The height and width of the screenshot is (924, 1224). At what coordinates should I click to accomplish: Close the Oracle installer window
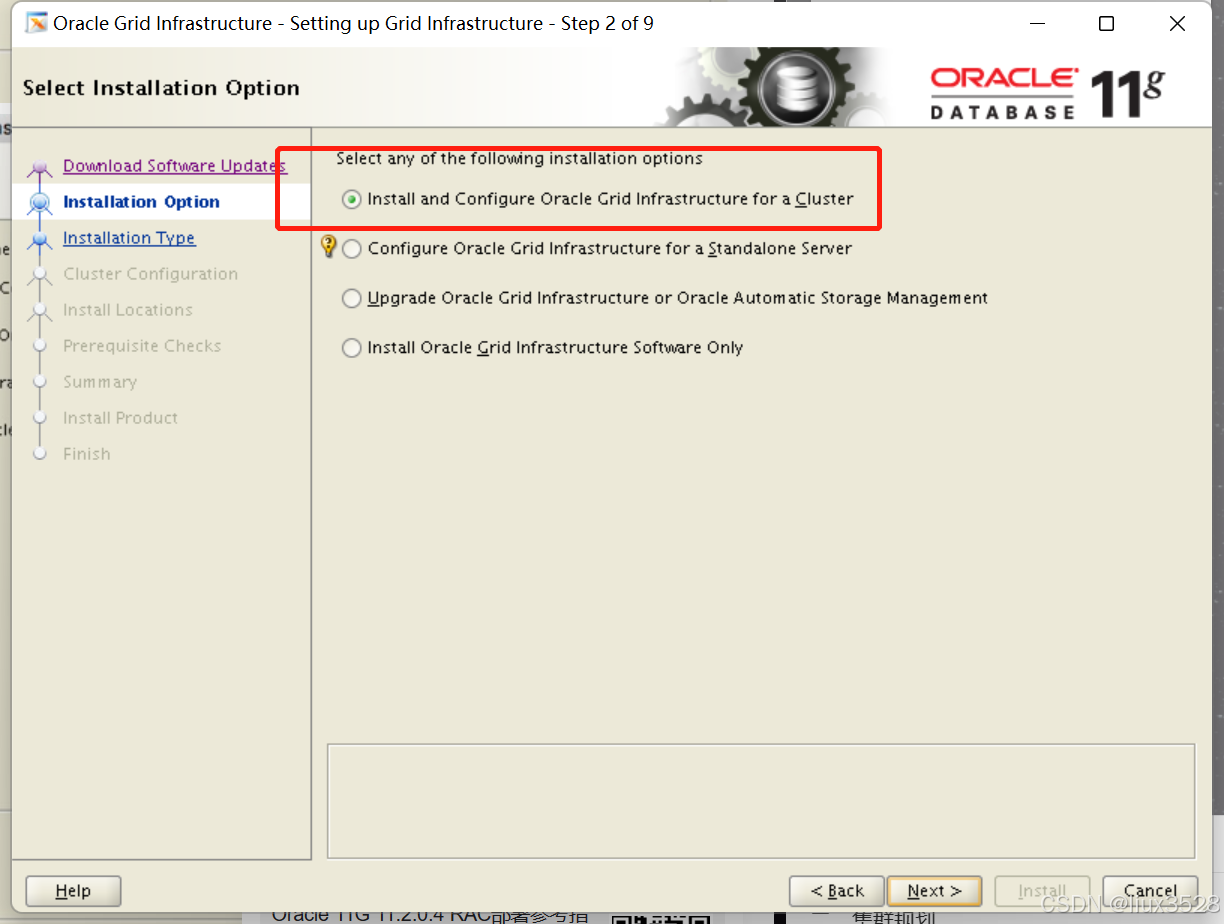tap(1177, 24)
